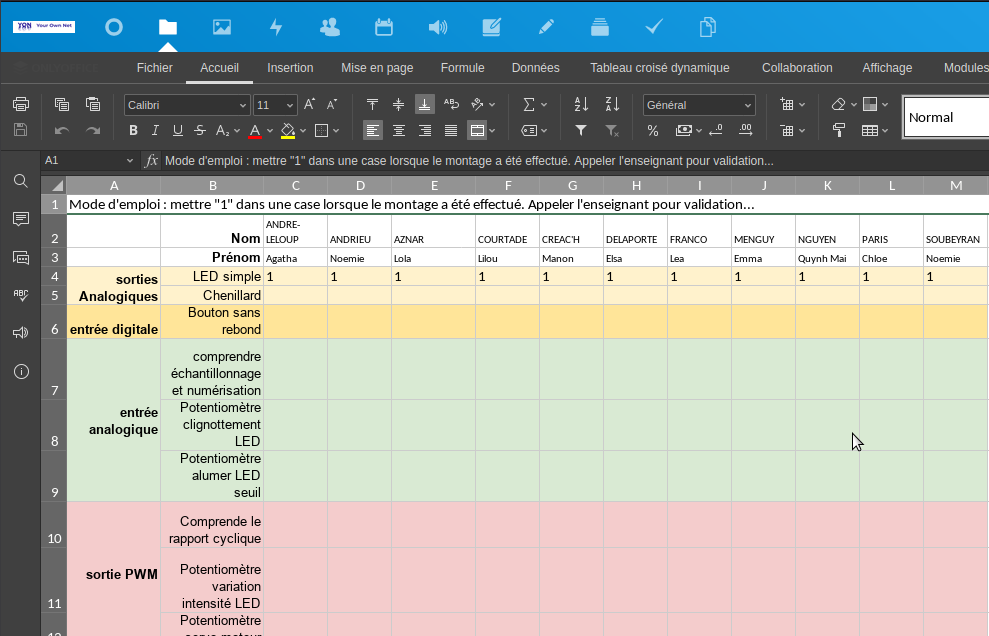
Task: Click the search magnifier in the left sidebar
Action: click(x=20, y=181)
